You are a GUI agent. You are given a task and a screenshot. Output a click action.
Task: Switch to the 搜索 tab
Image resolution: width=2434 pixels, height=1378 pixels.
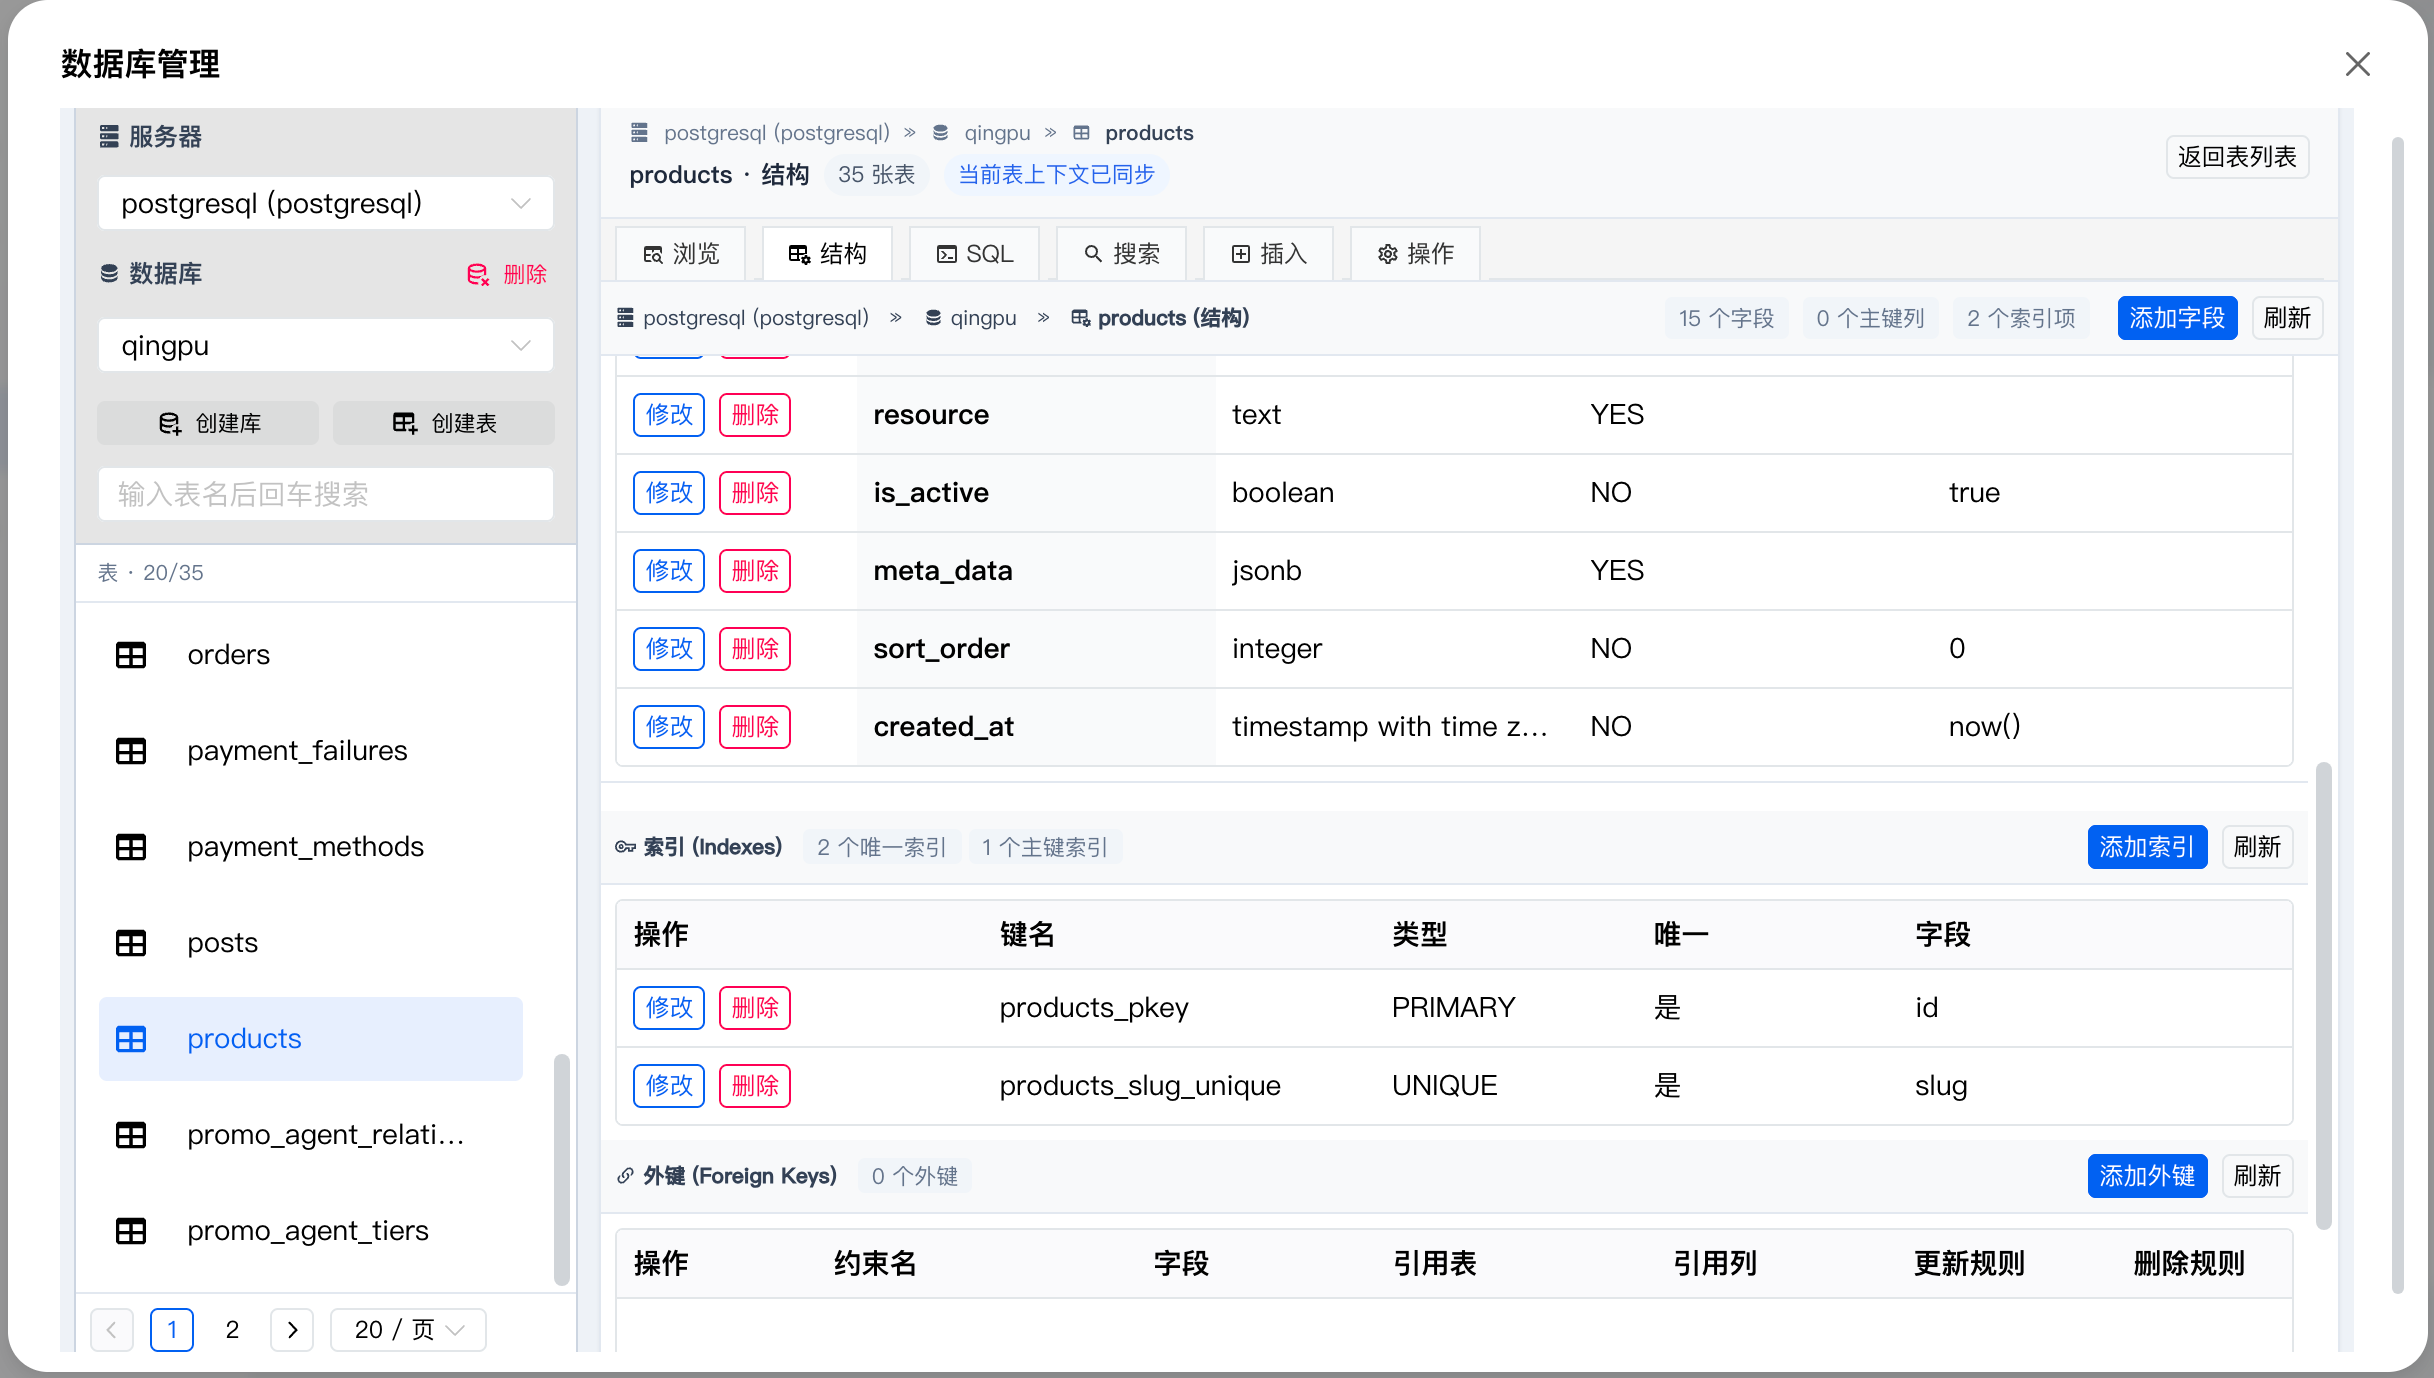click(x=1121, y=254)
